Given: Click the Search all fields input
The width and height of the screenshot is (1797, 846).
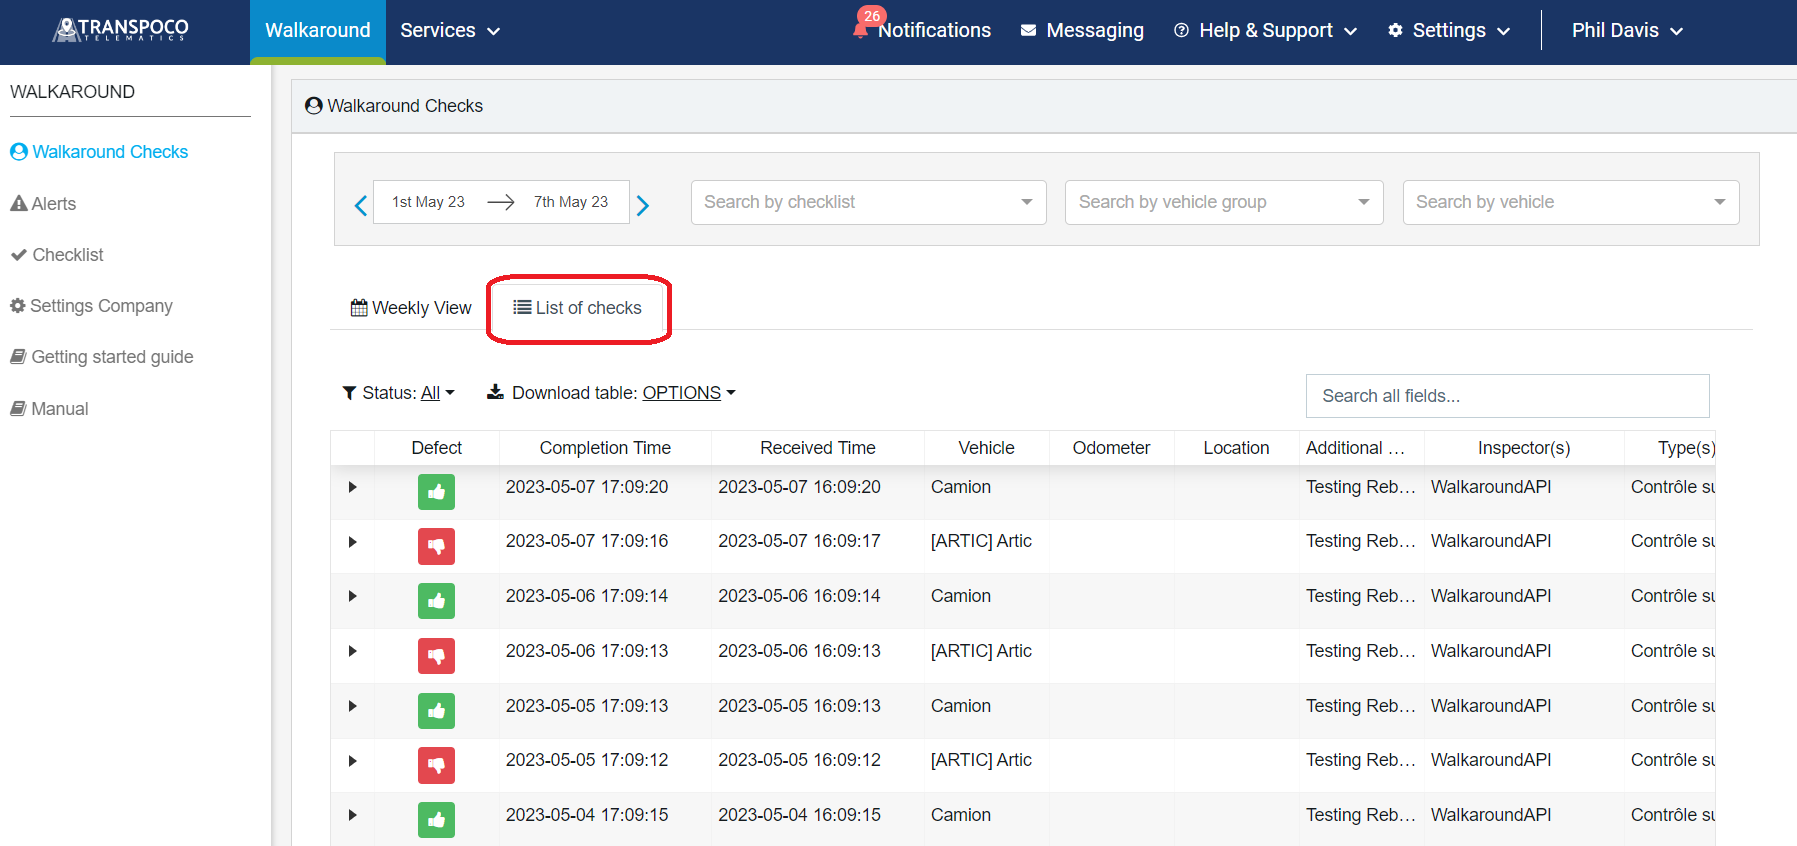Looking at the screenshot, I should click(1507, 396).
